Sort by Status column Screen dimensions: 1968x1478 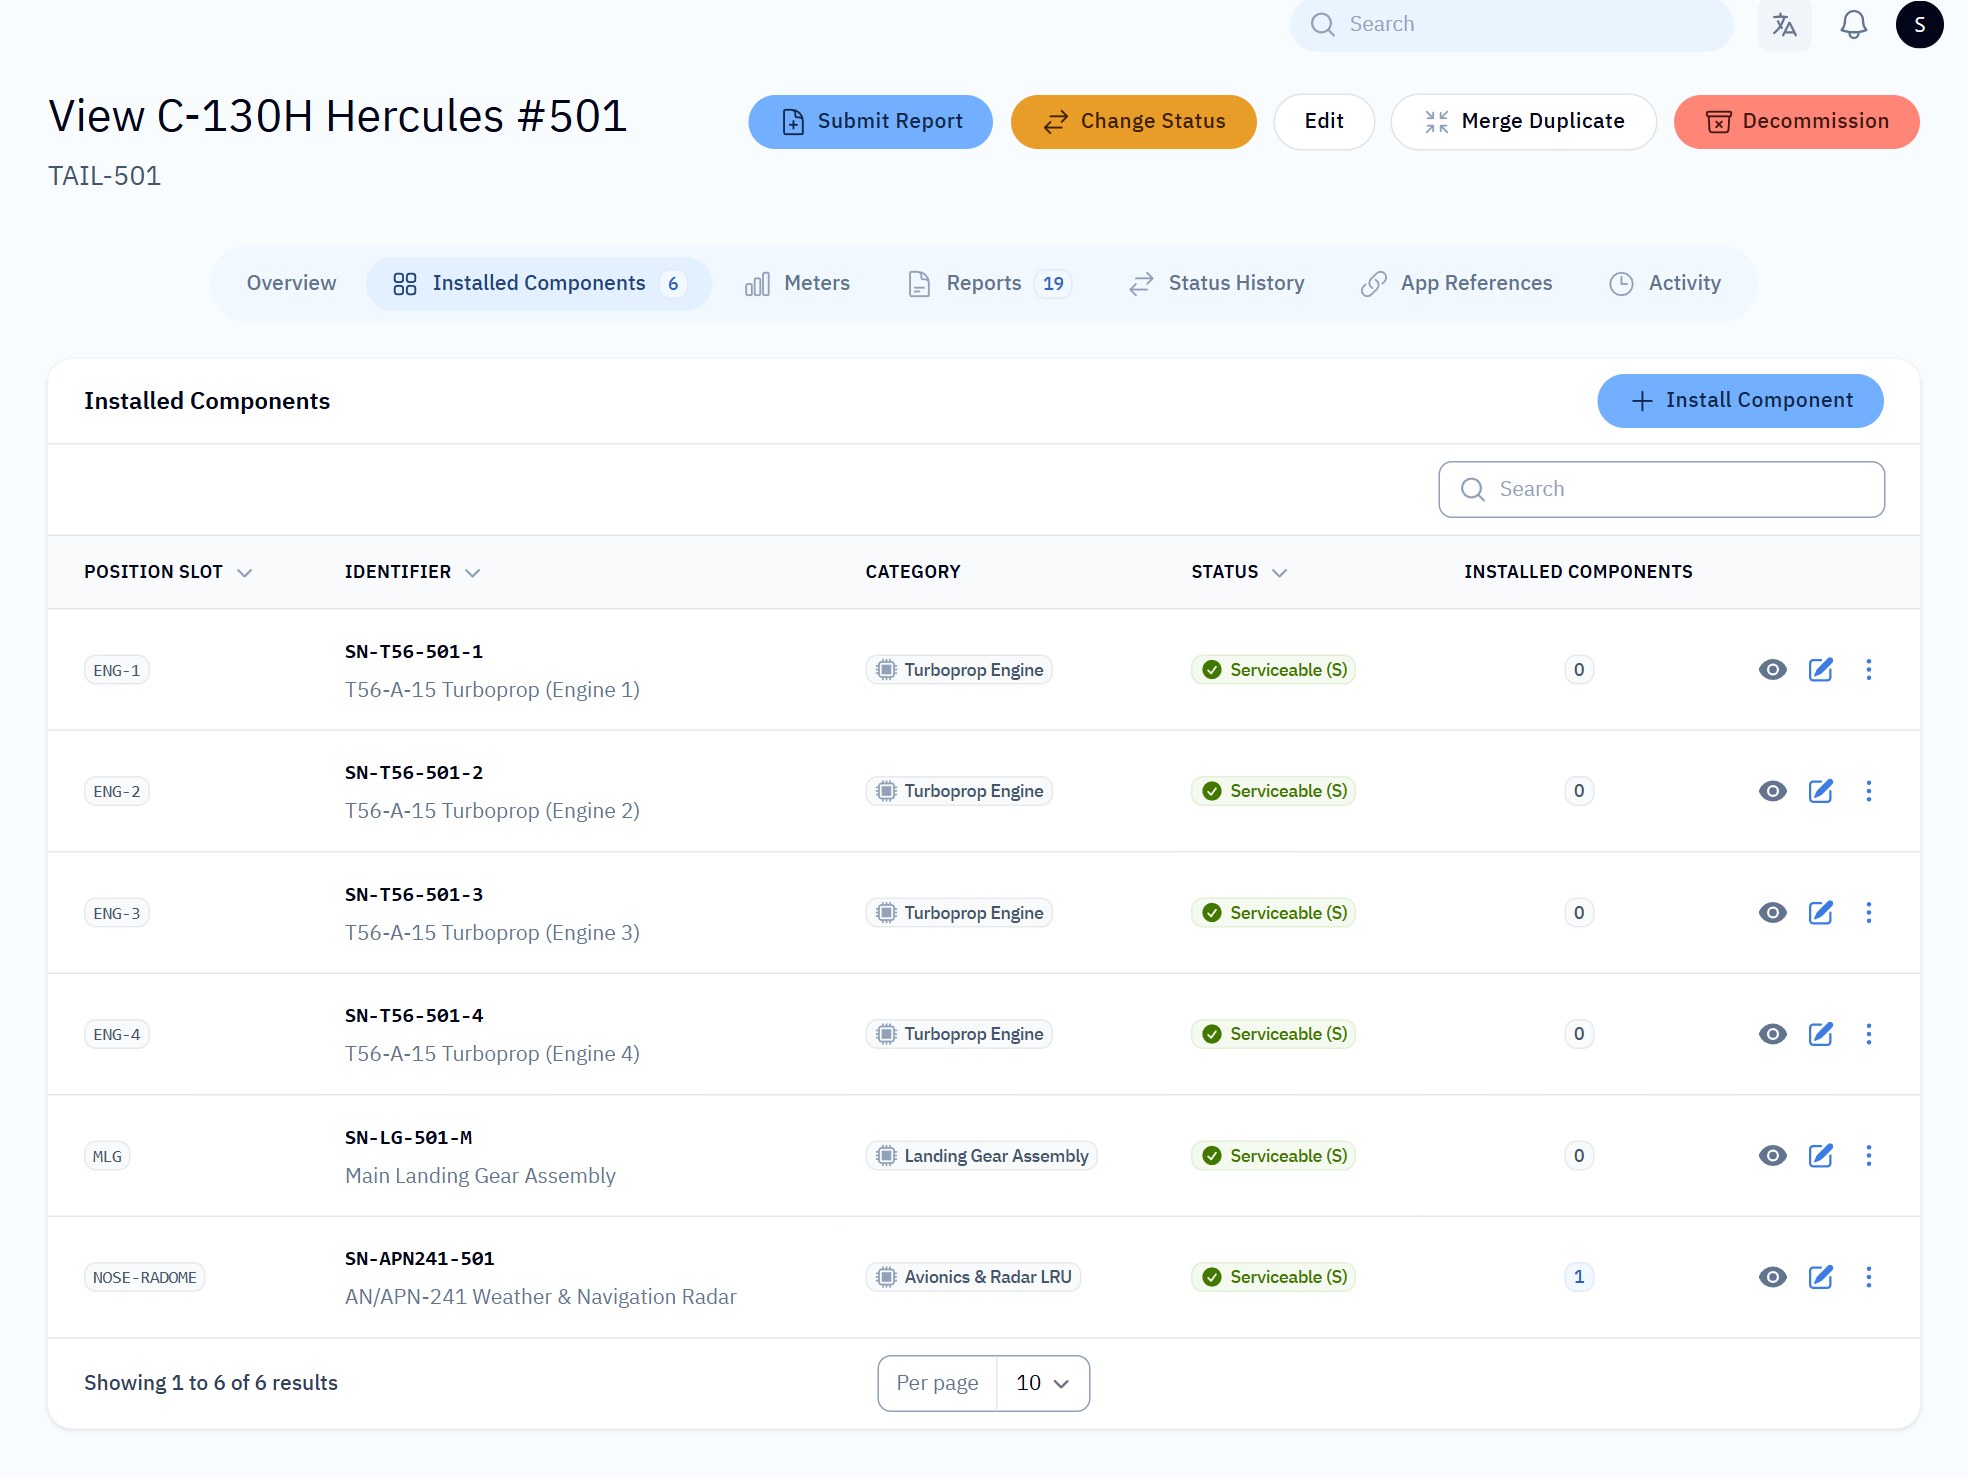point(1239,572)
